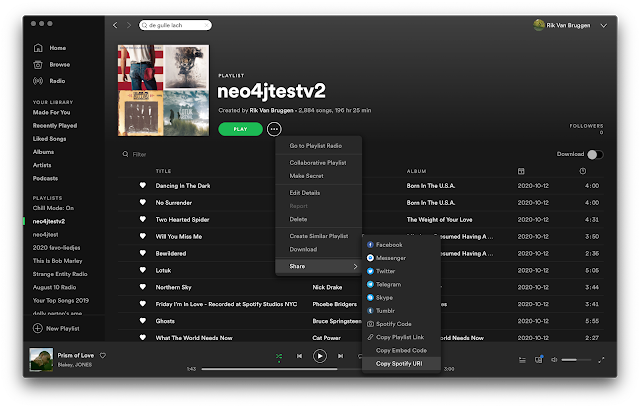Skip to next track

click(340, 356)
